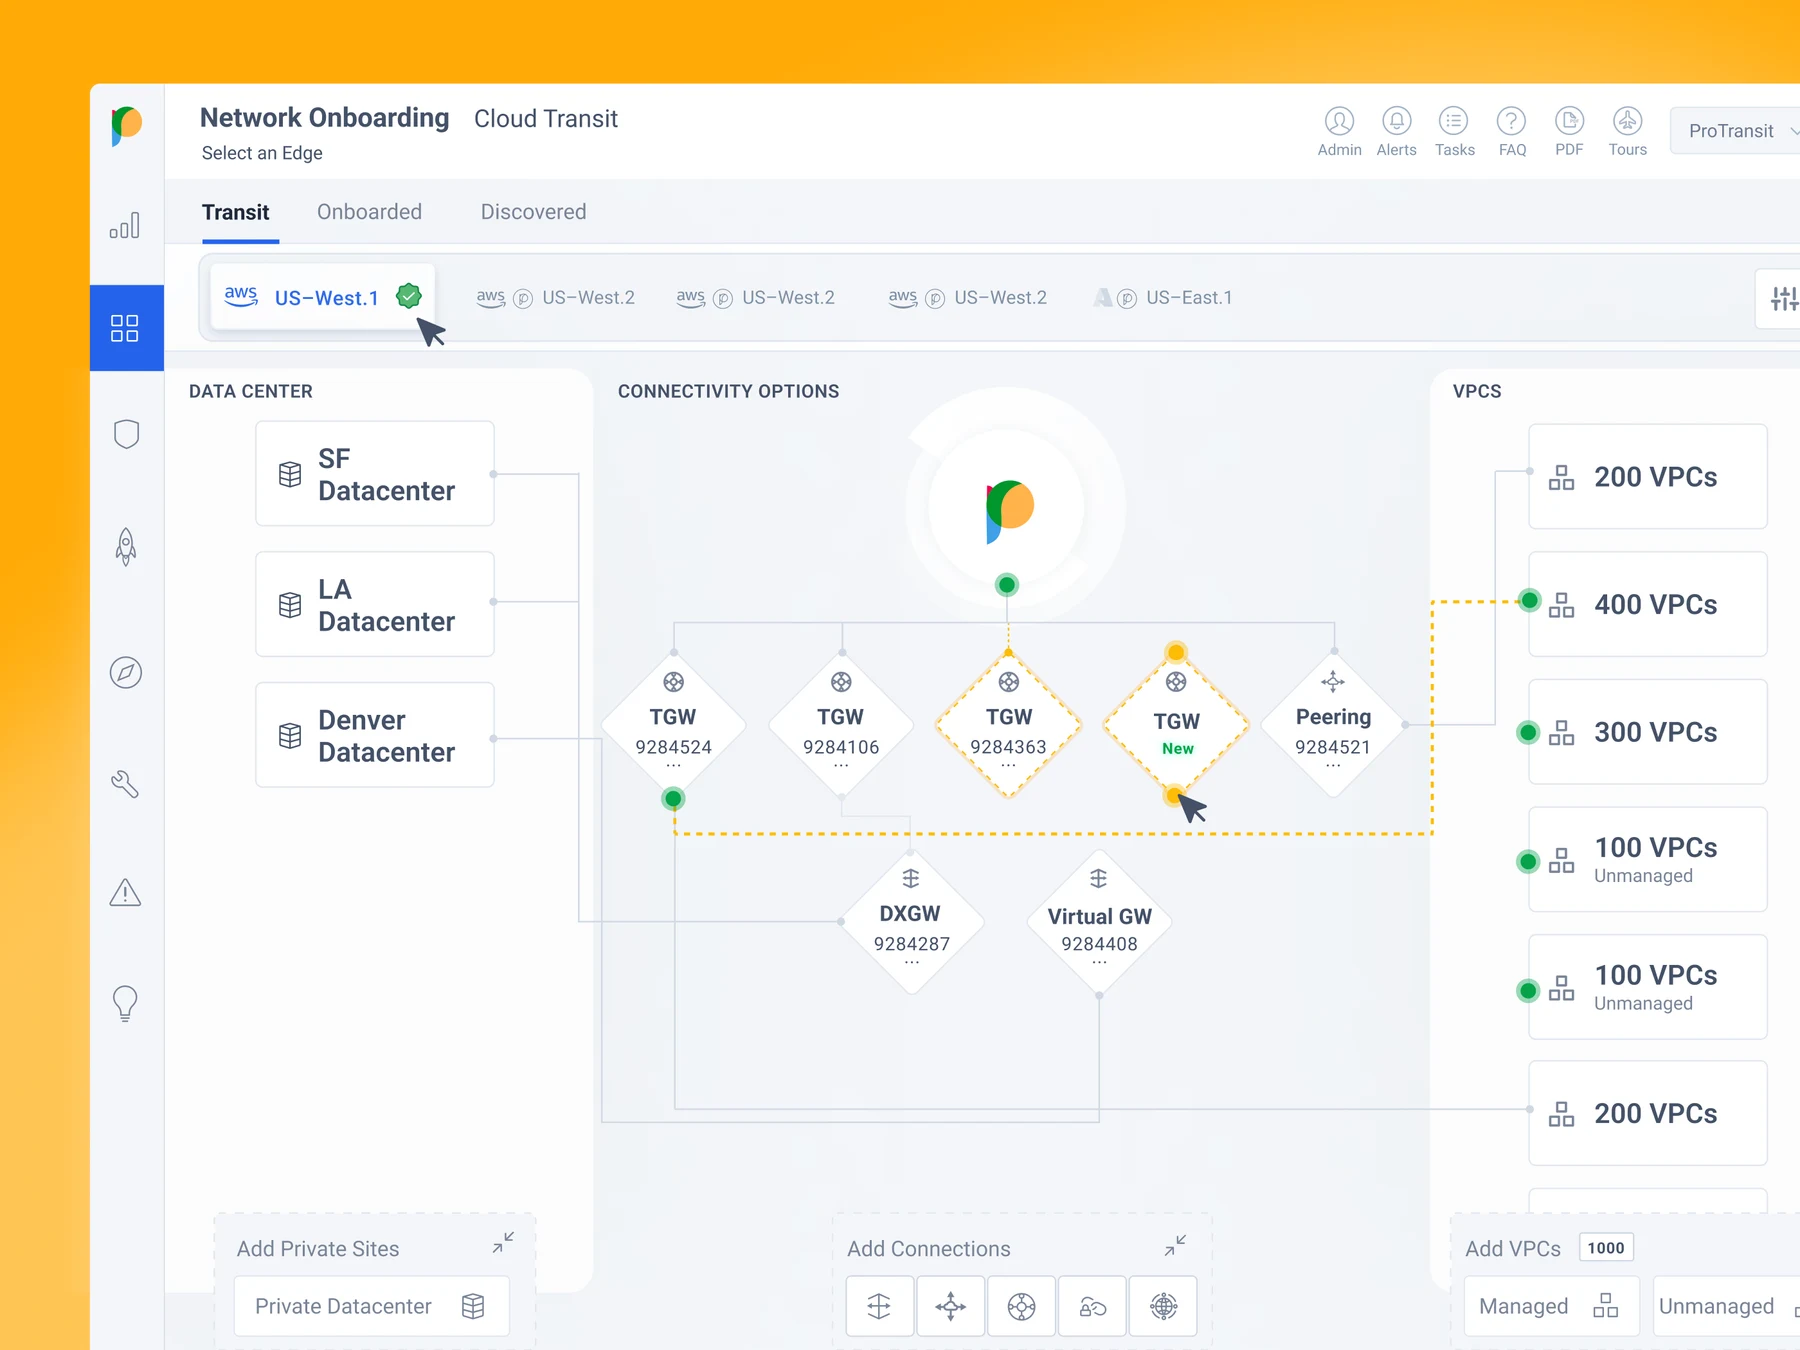Click the DXGW 9284287 node

tap(911, 922)
